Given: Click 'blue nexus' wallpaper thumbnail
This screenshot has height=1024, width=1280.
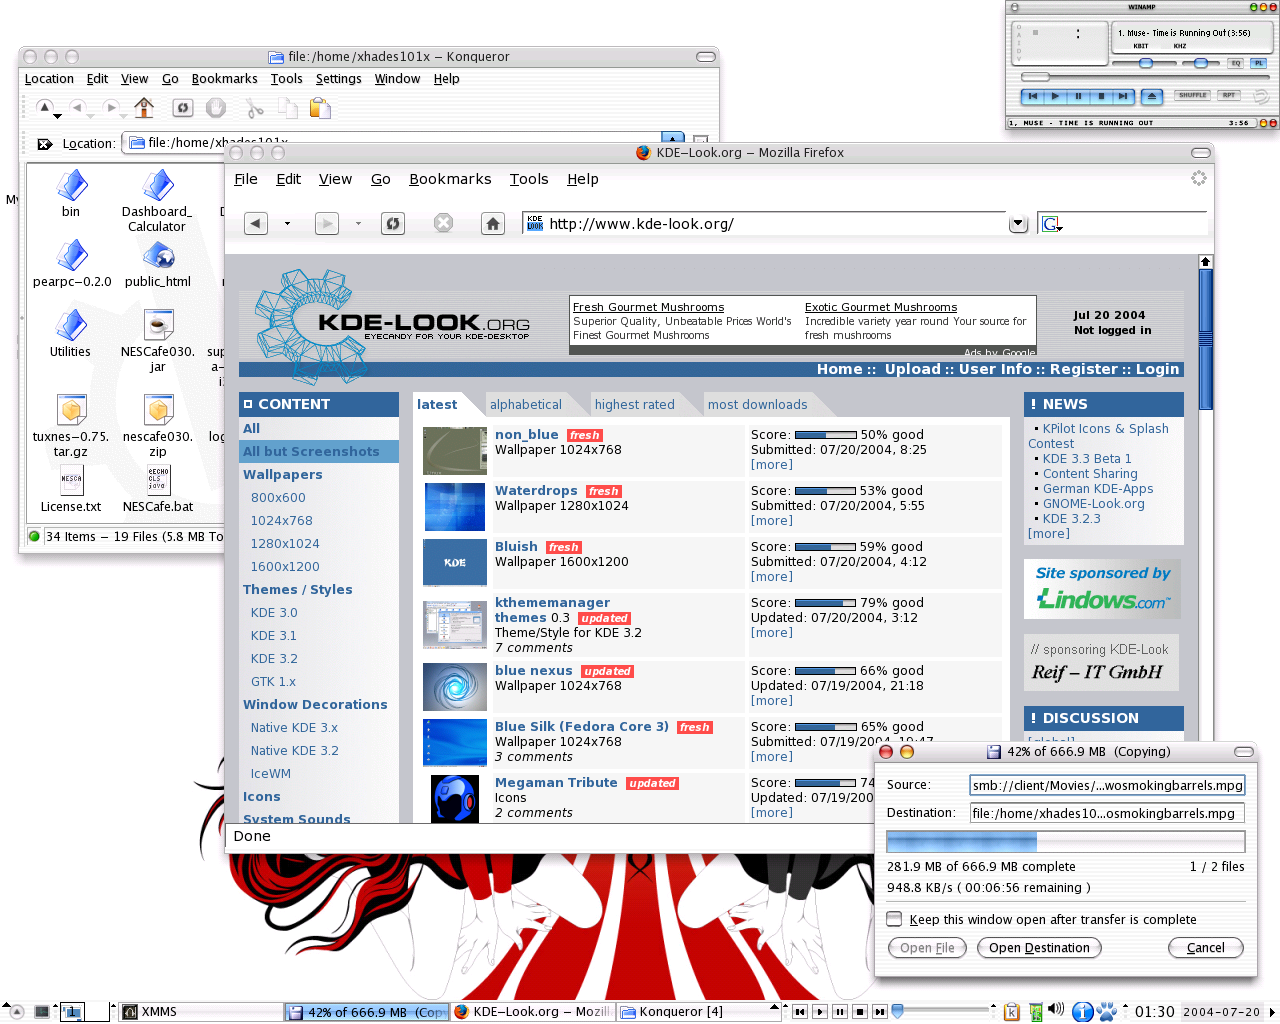Looking at the screenshot, I should click(x=454, y=687).
